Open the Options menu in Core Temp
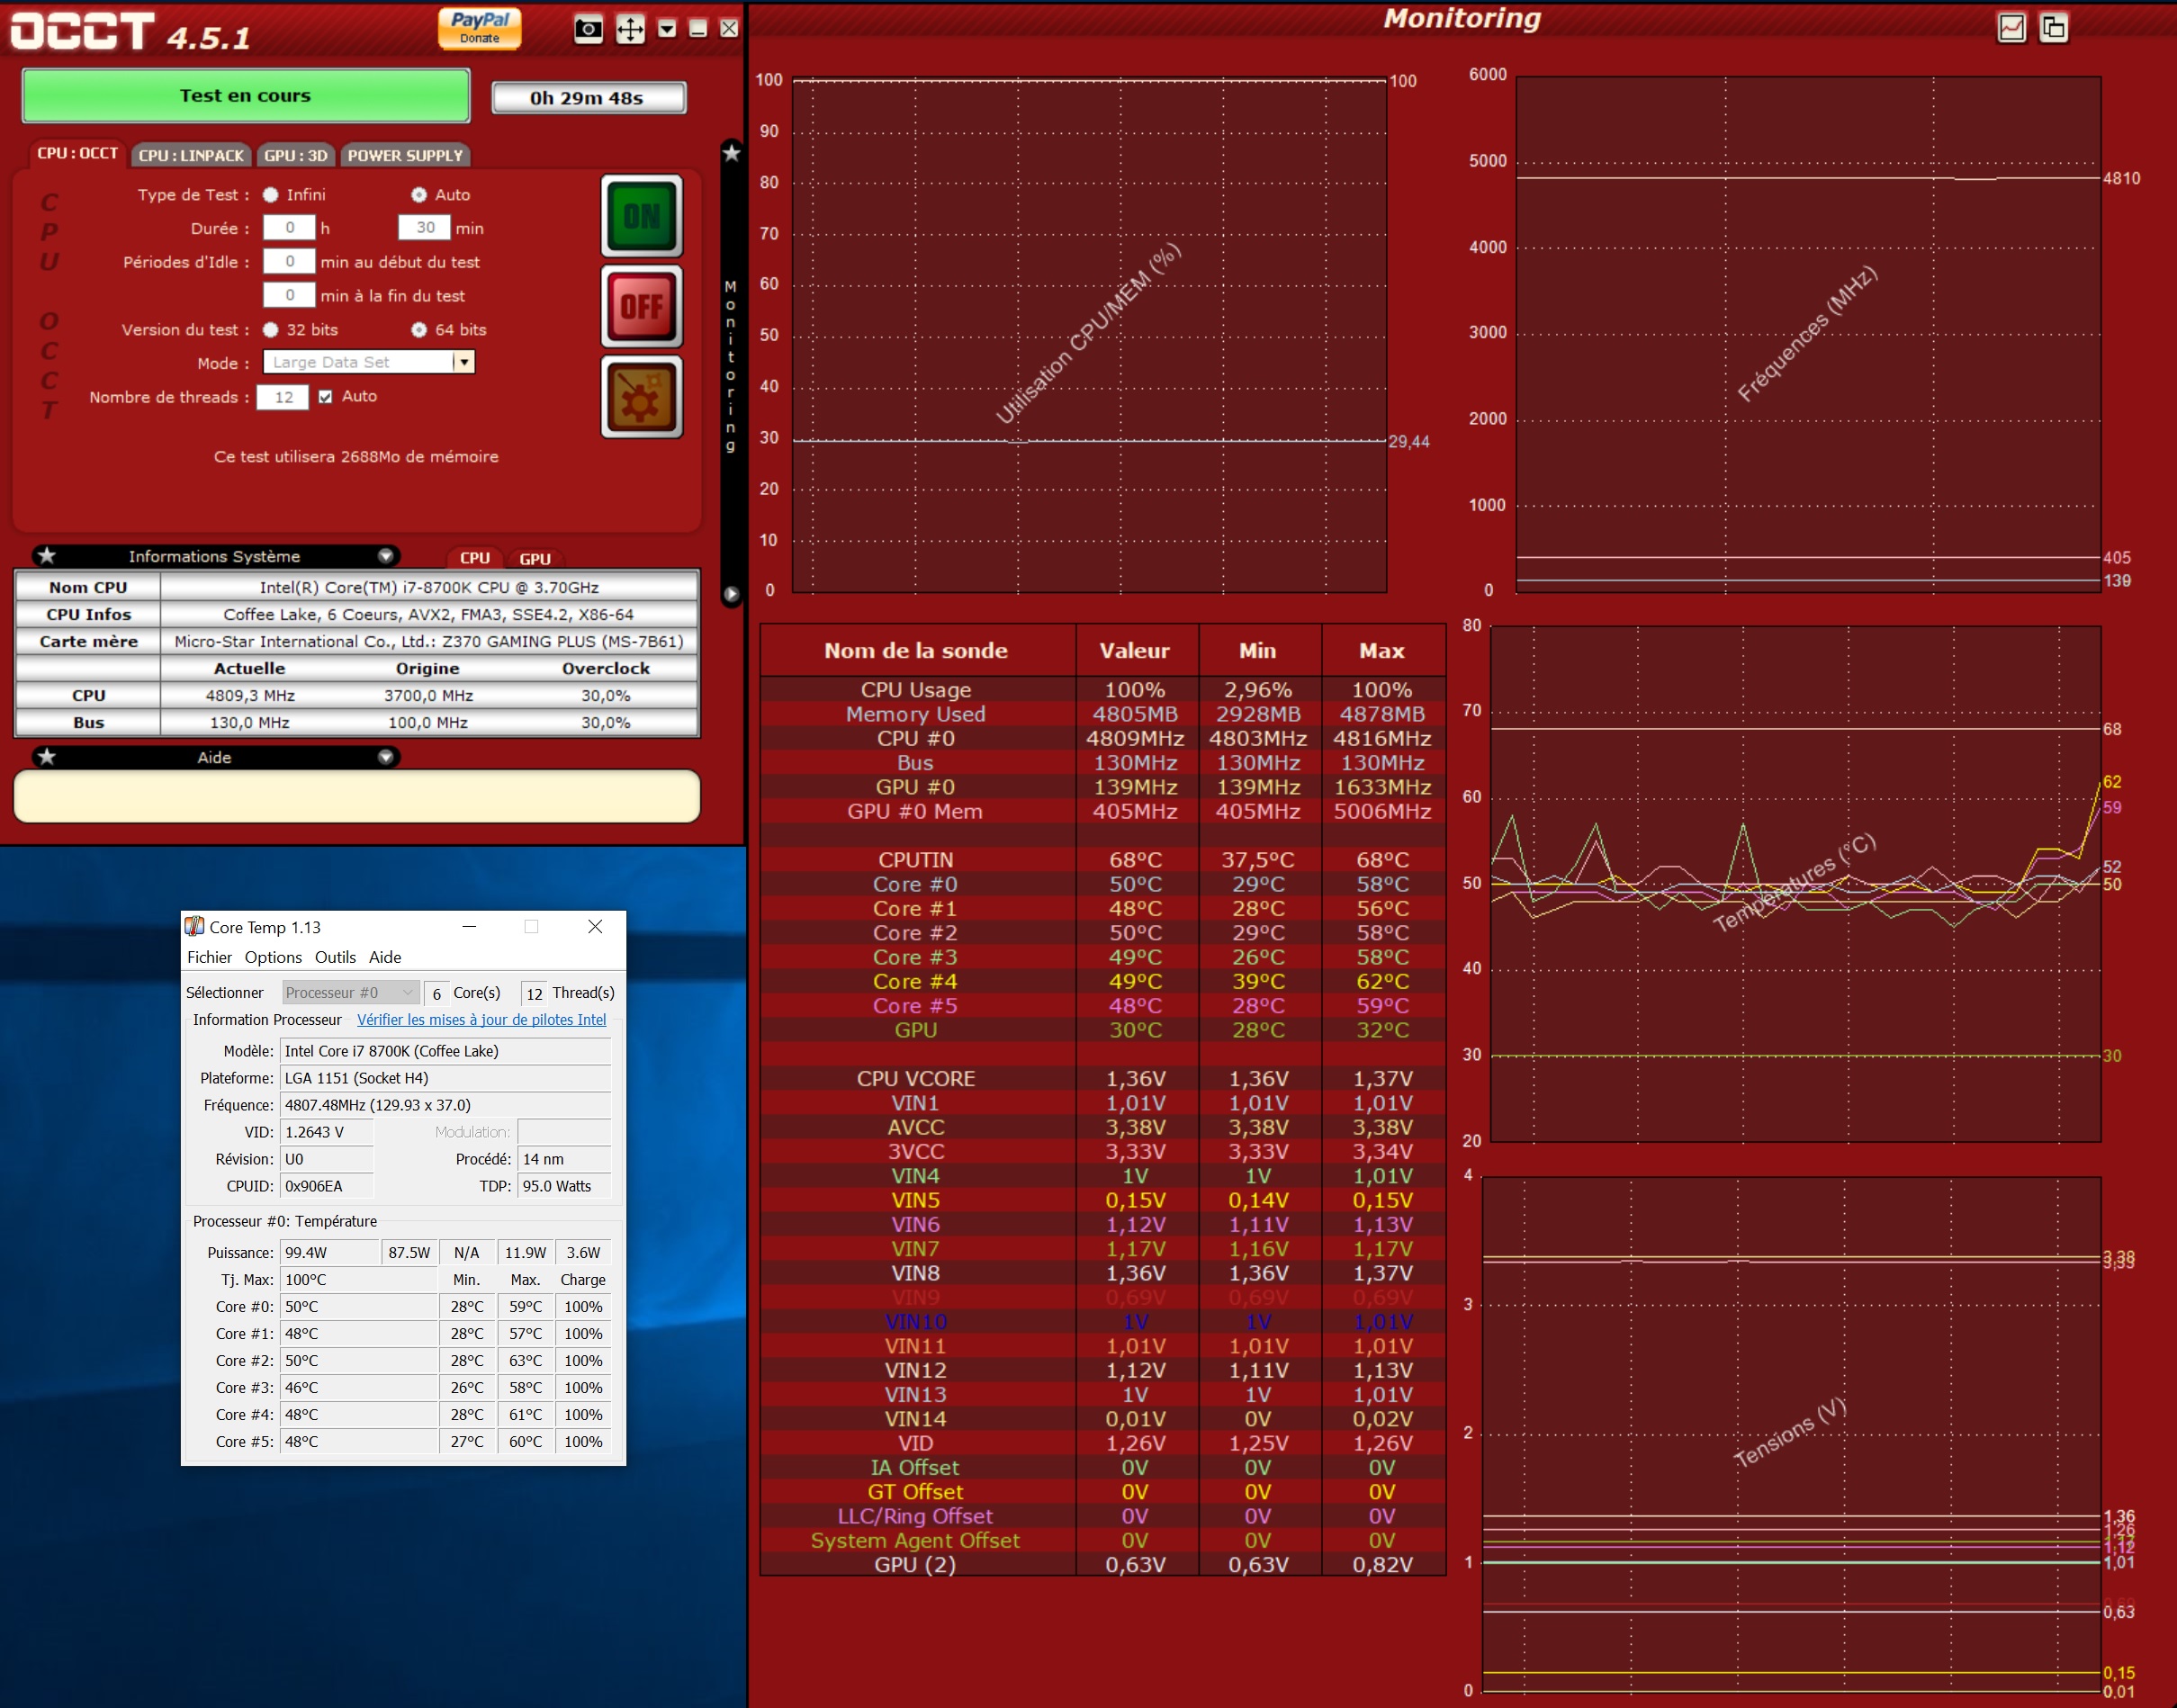 (273, 957)
